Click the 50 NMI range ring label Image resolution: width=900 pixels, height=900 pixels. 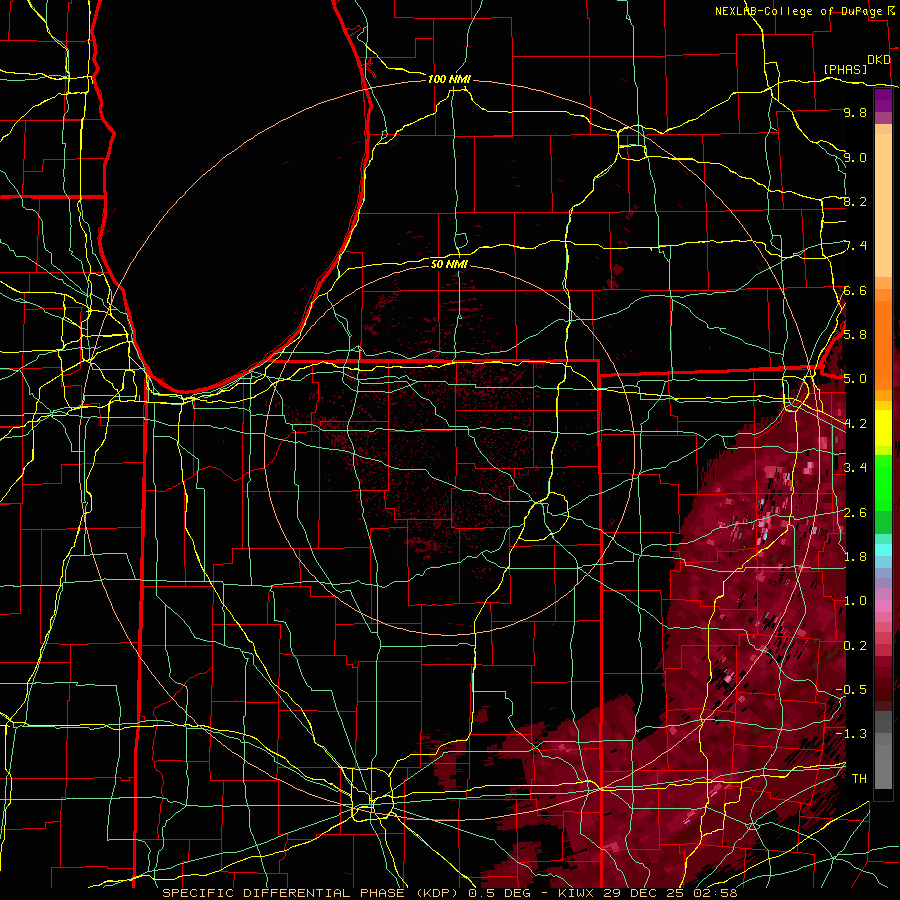click(449, 264)
